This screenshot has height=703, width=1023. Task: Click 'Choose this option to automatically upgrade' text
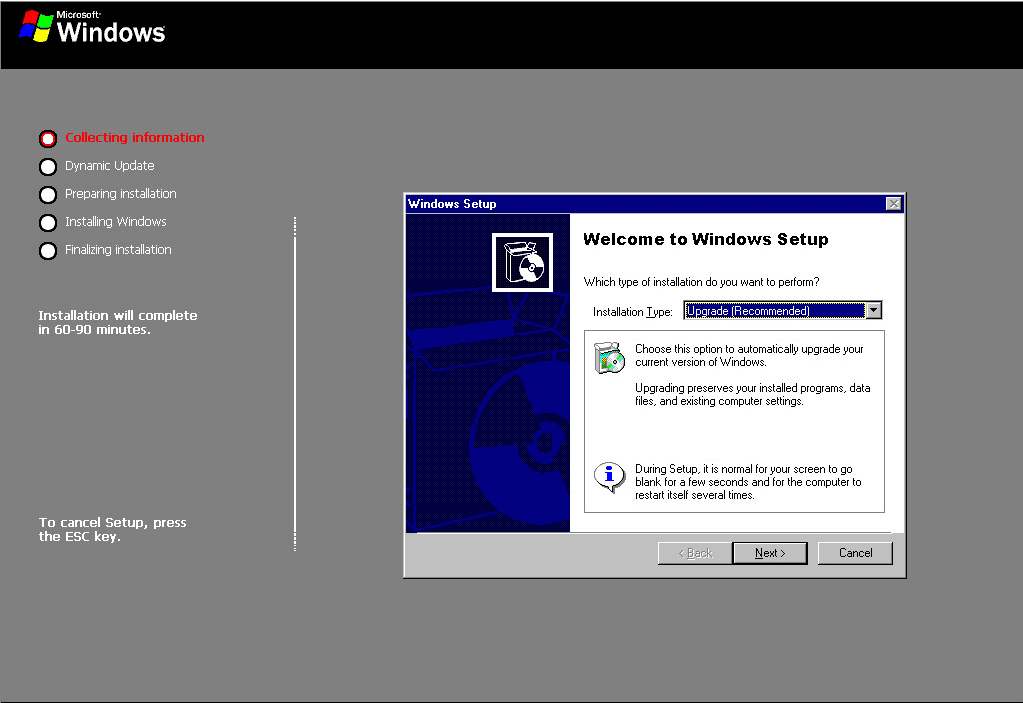pyautogui.click(x=749, y=355)
